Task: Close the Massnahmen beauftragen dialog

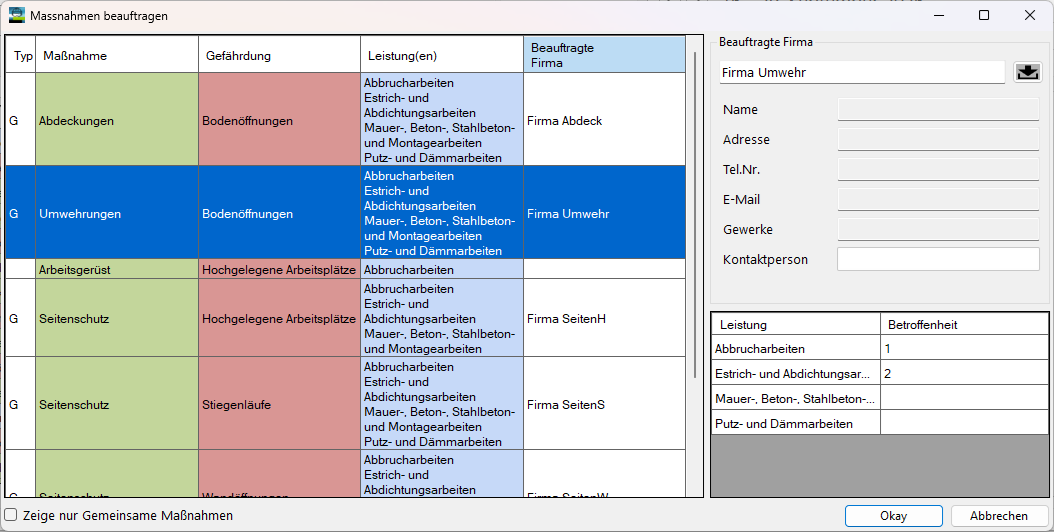Action: (1030, 15)
